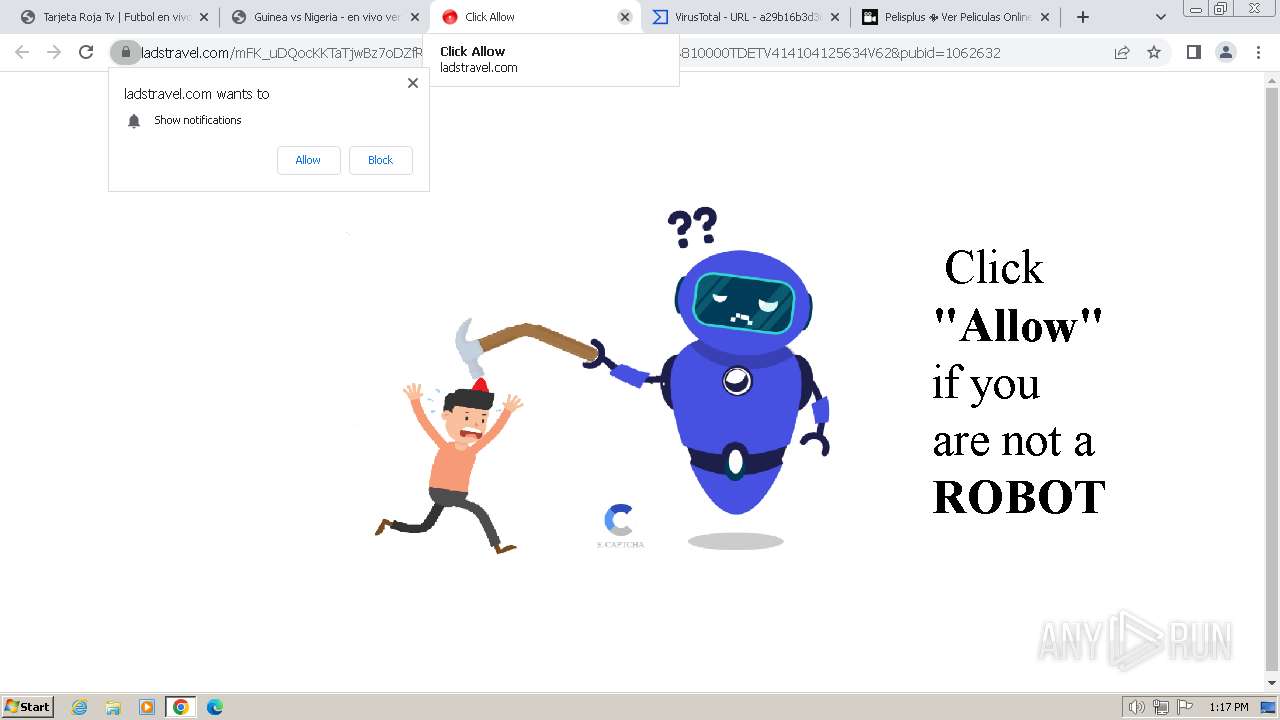The height and width of the screenshot is (720, 1280).
Task: Click the notification bell icon
Action: [x=134, y=121]
